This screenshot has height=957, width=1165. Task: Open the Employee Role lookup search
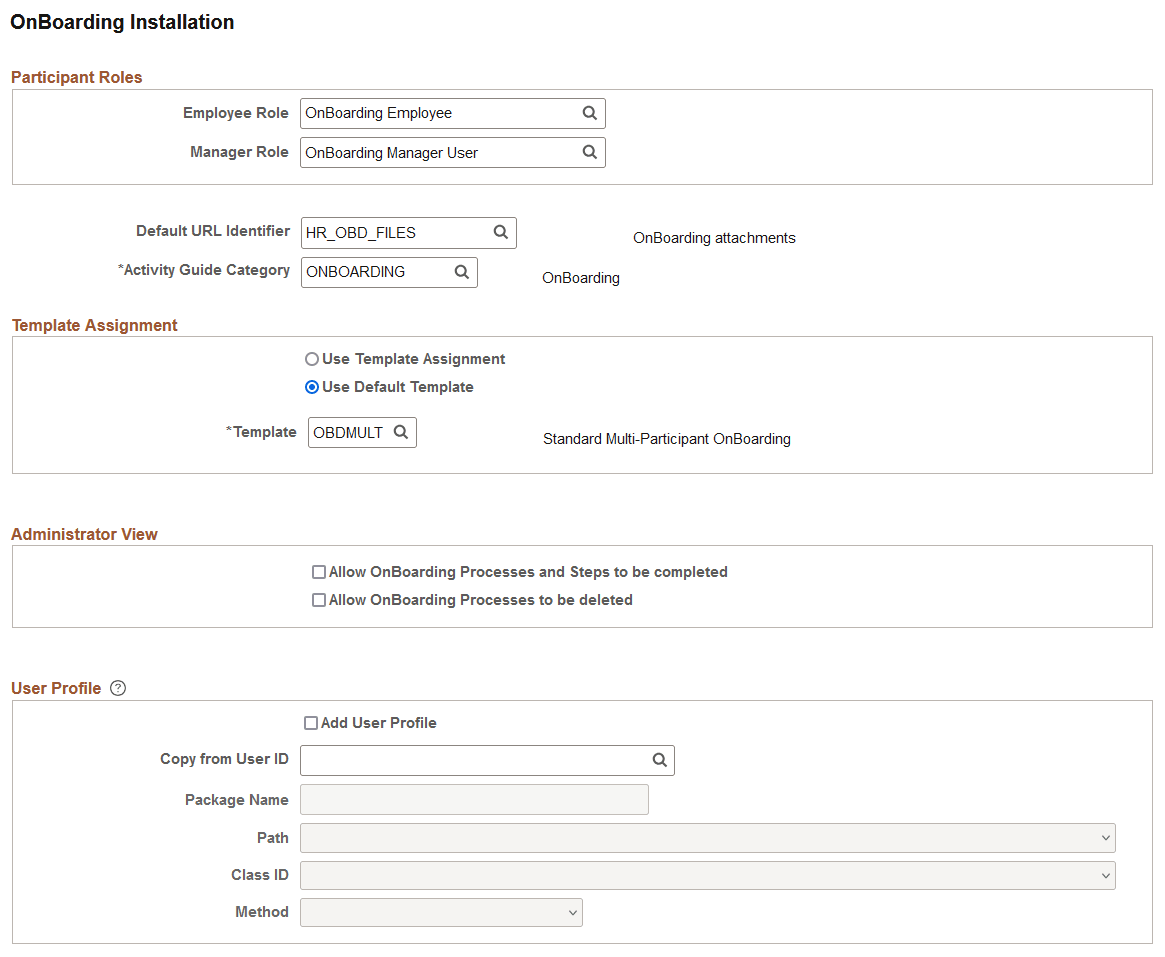[589, 113]
